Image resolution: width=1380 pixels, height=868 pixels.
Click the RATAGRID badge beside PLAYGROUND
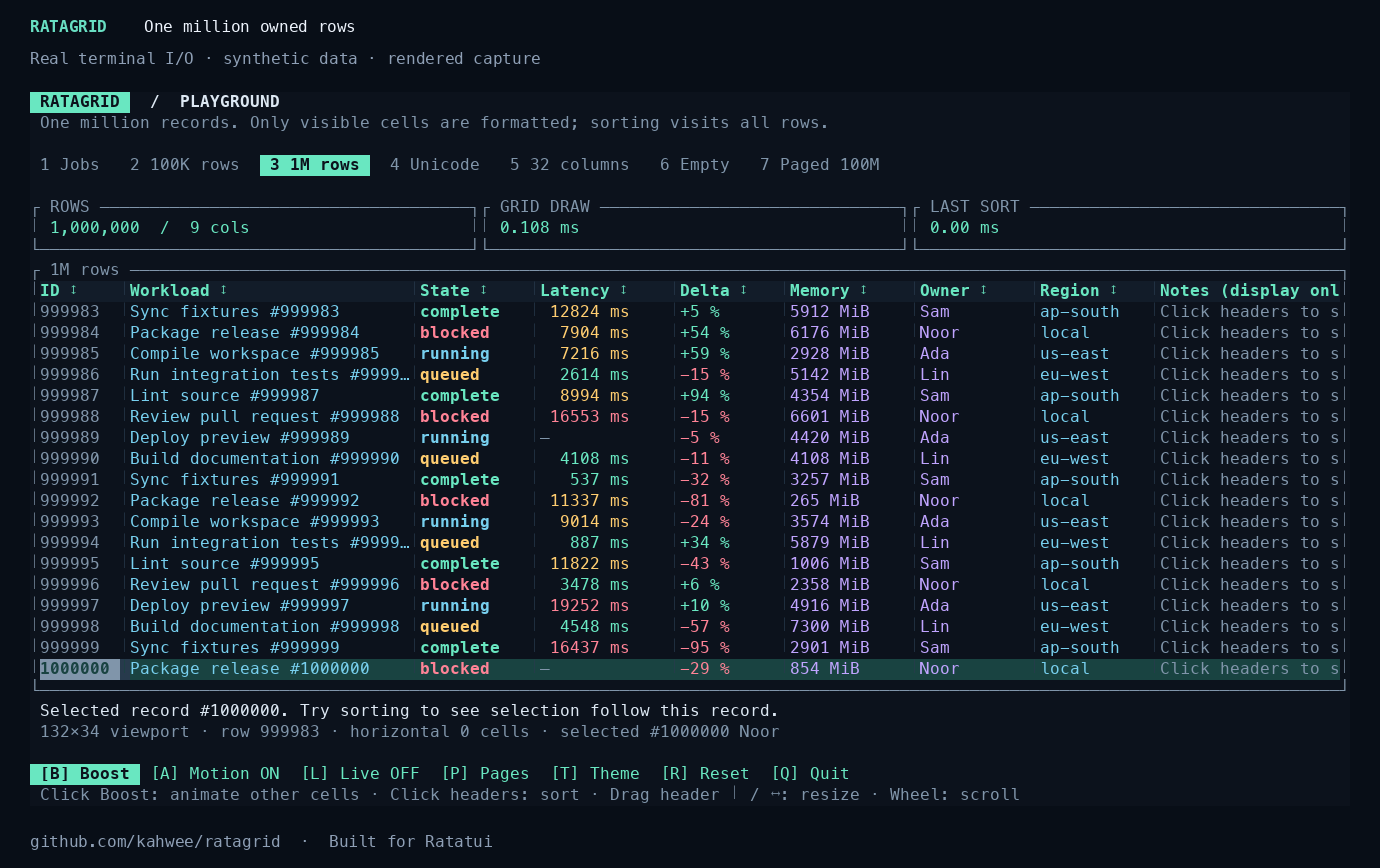click(80, 101)
